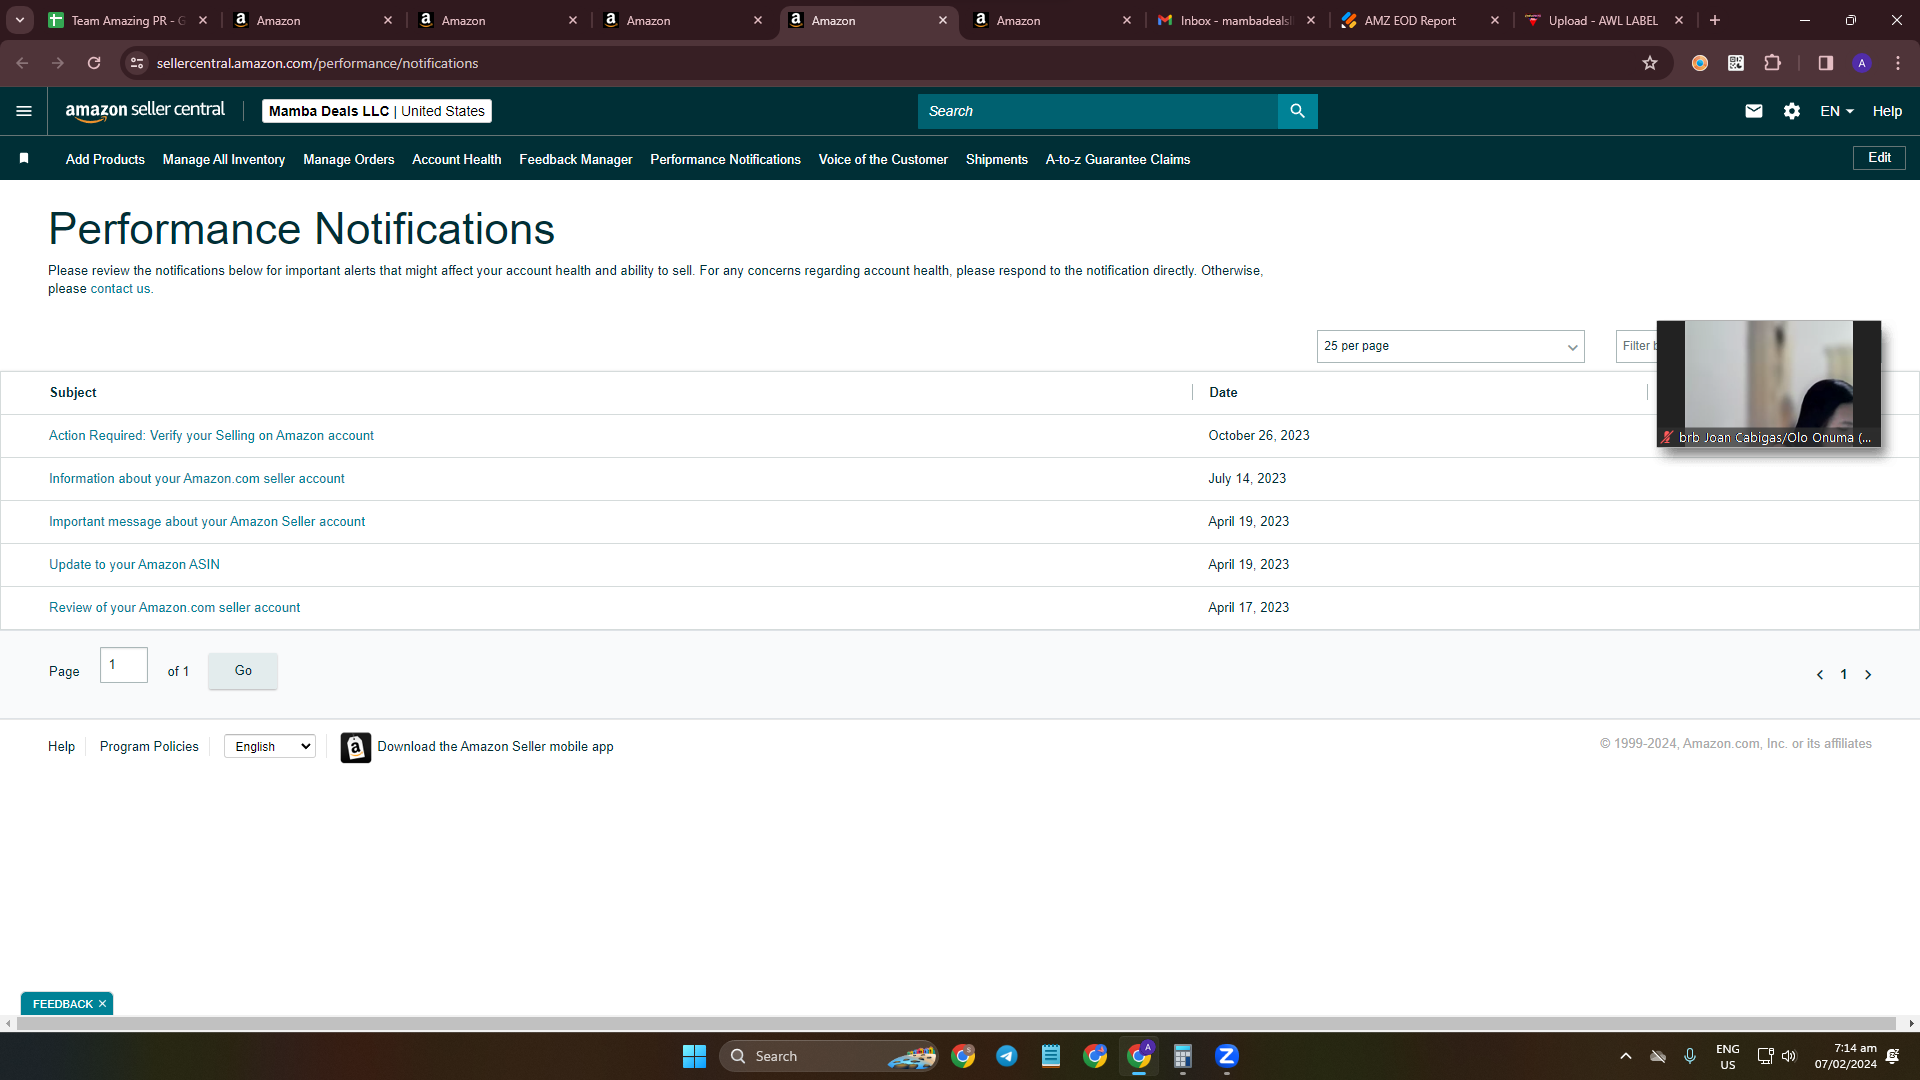The height and width of the screenshot is (1080, 1920).
Task: Click the bookmark icon in navigation bar
Action: 24,158
